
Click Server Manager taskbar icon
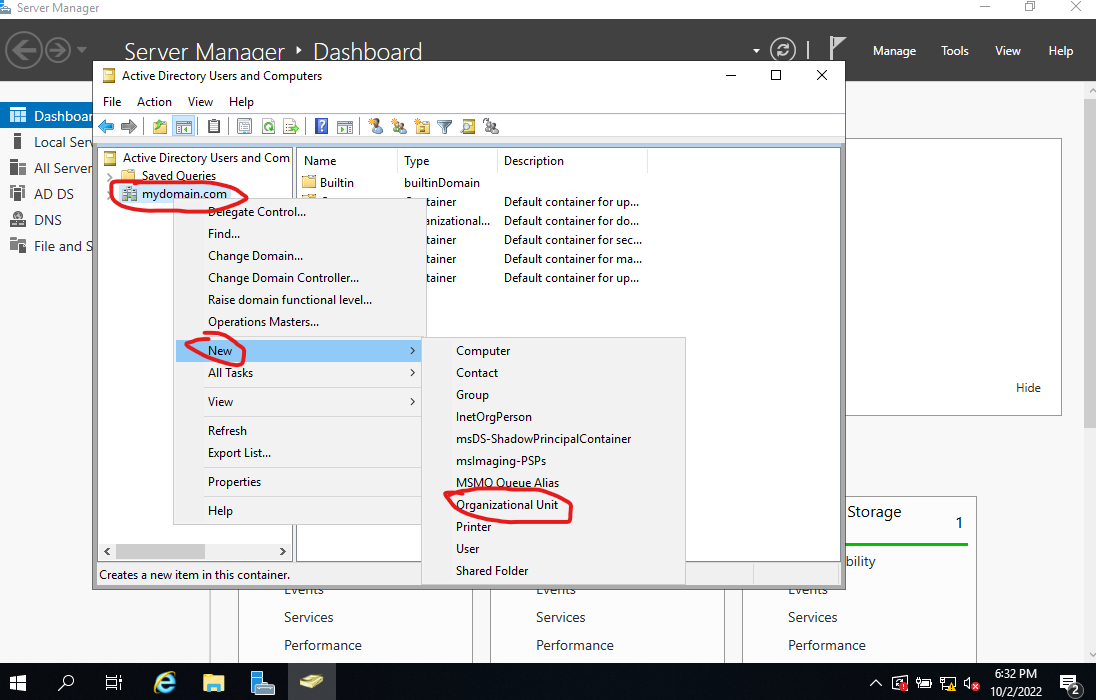pyautogui.click(x=263, y=682)
